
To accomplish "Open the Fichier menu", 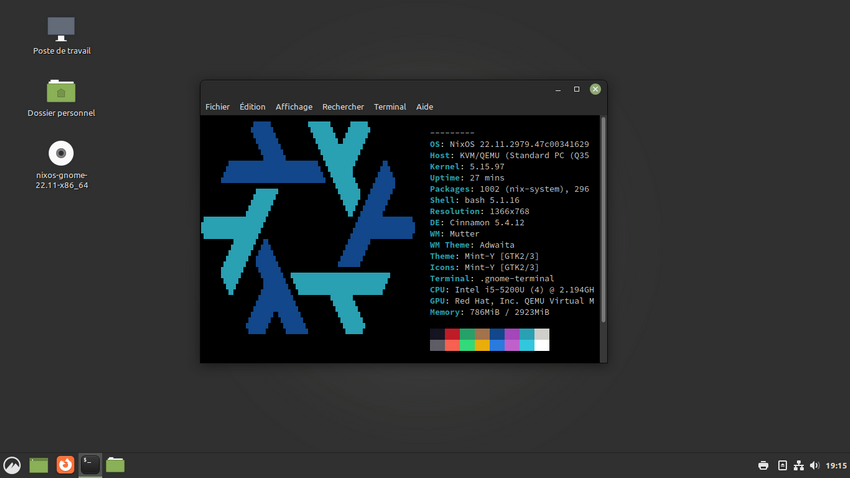I will 217,107.
